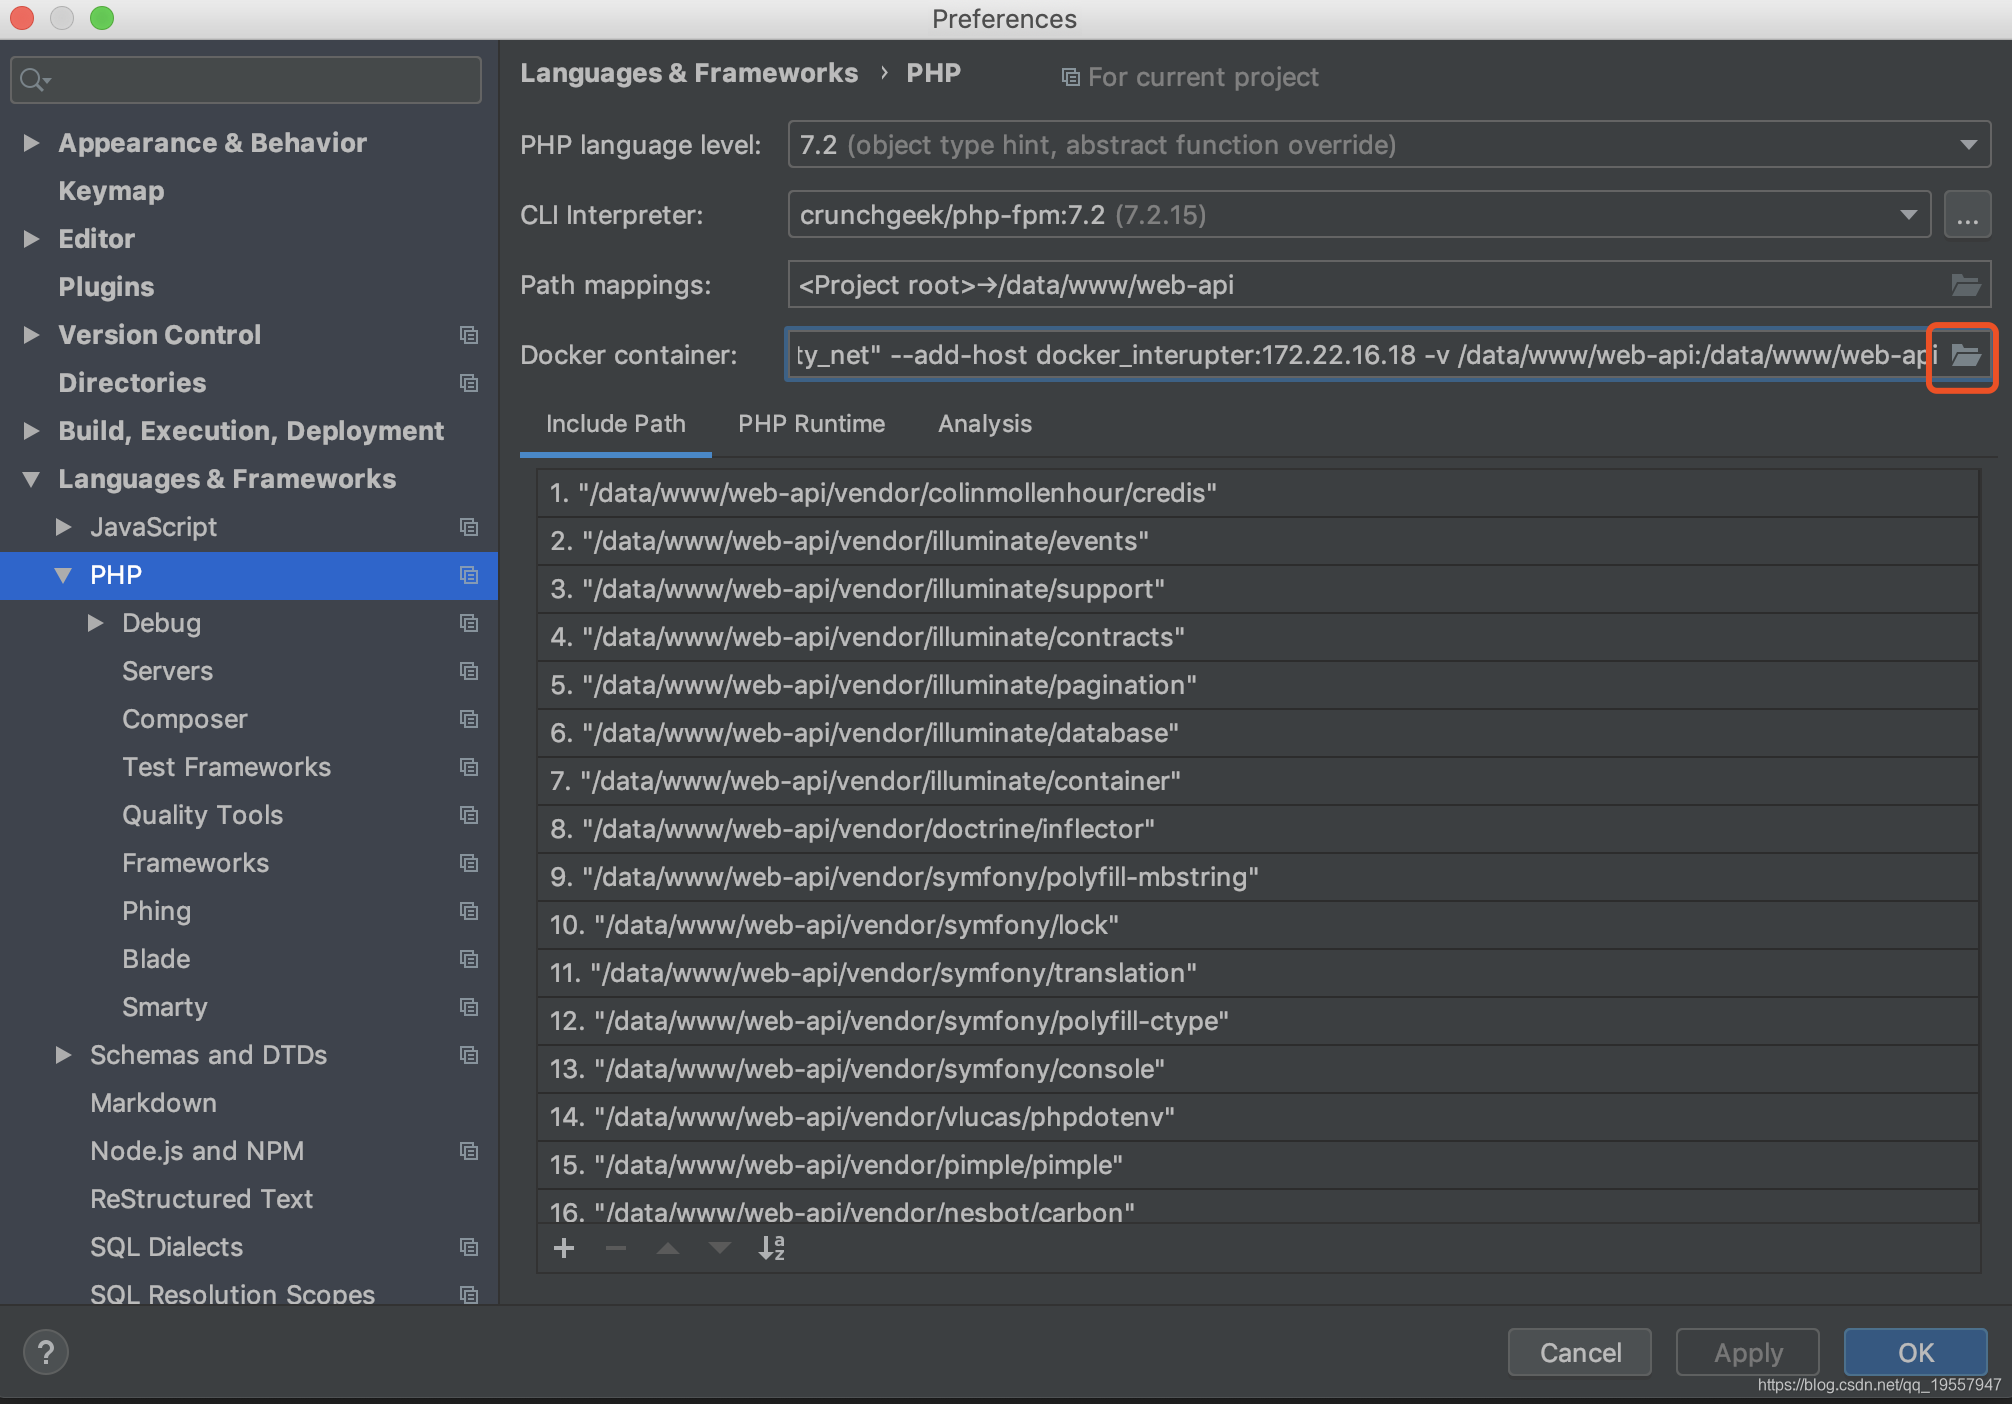Click the OK button
This screenshot has height=1404, width=2012.
pos(1915,1353)
